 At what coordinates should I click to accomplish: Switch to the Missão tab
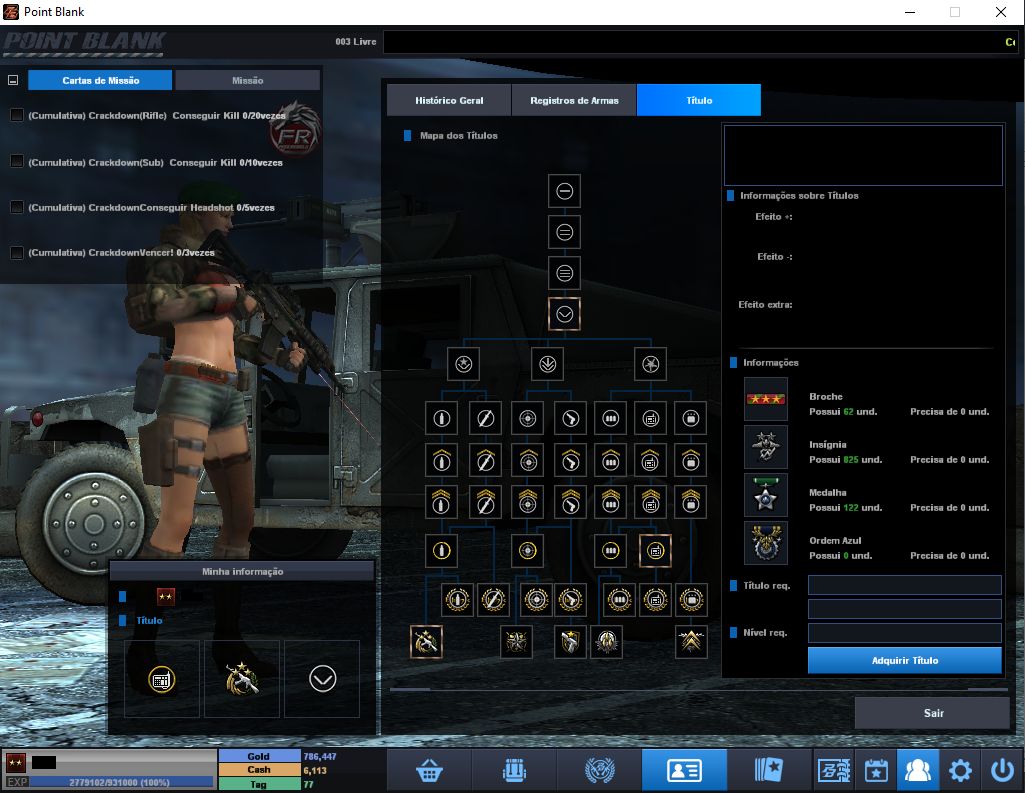click(247, 80)
